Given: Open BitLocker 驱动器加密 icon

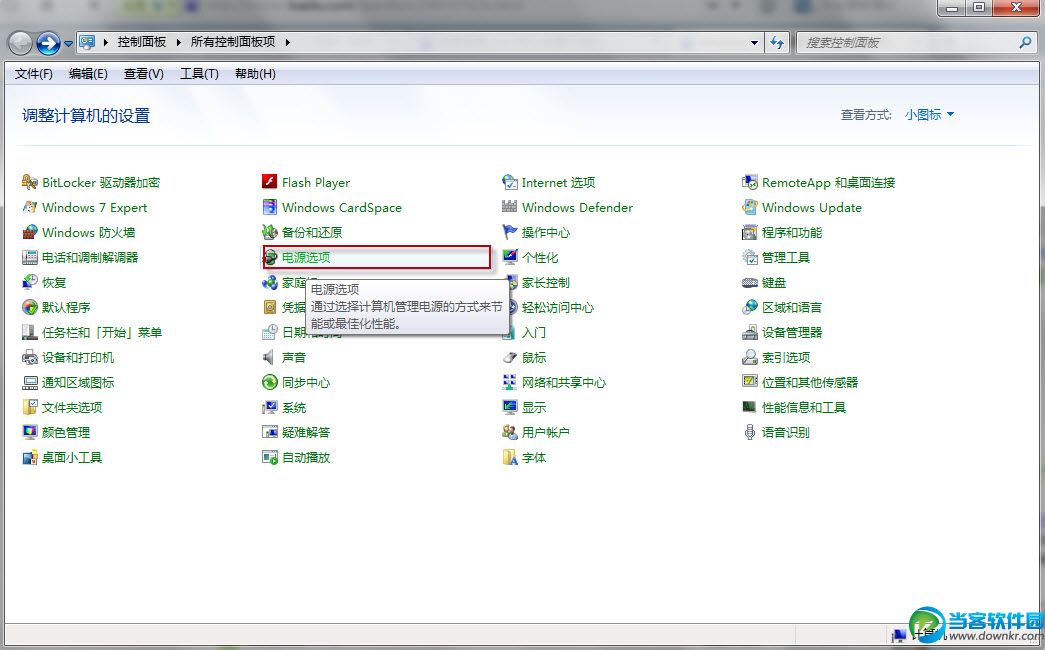Looking at the screenshot, I should (29, 182).
